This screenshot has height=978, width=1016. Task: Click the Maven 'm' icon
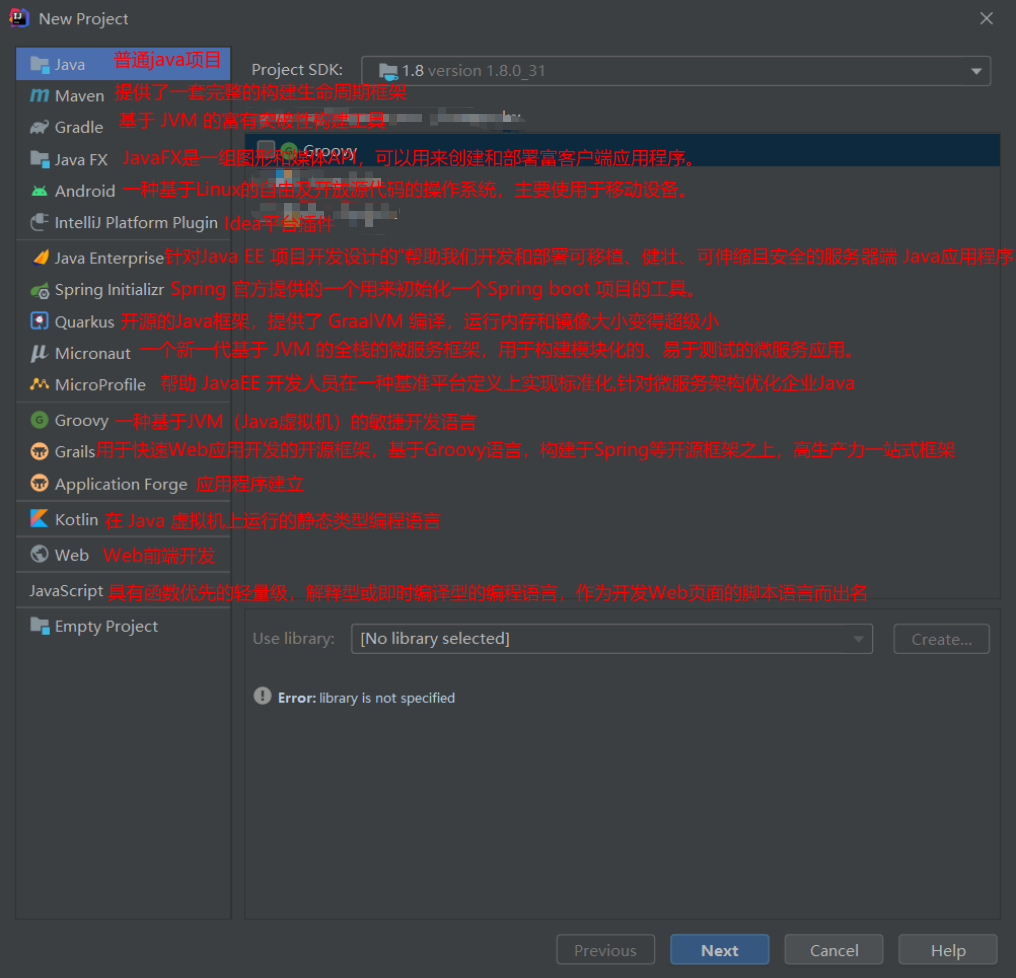click(x=40, y=96)
